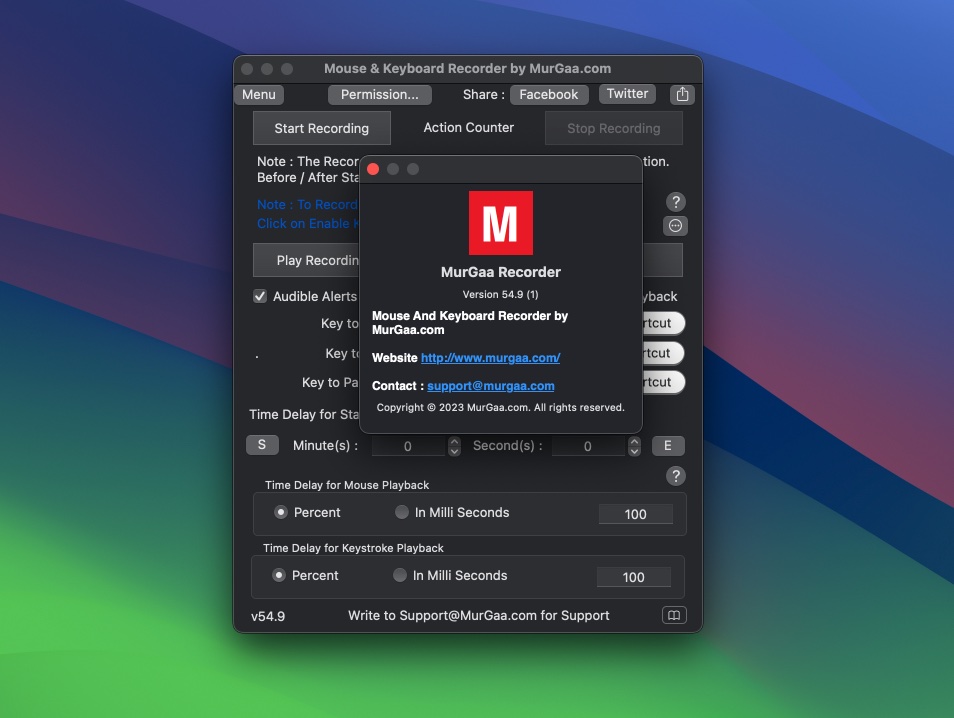Open the user manual book icon at bottom right
Image resolution: width=954 pixels, height=718 pixels.
(x=674, y=615)
